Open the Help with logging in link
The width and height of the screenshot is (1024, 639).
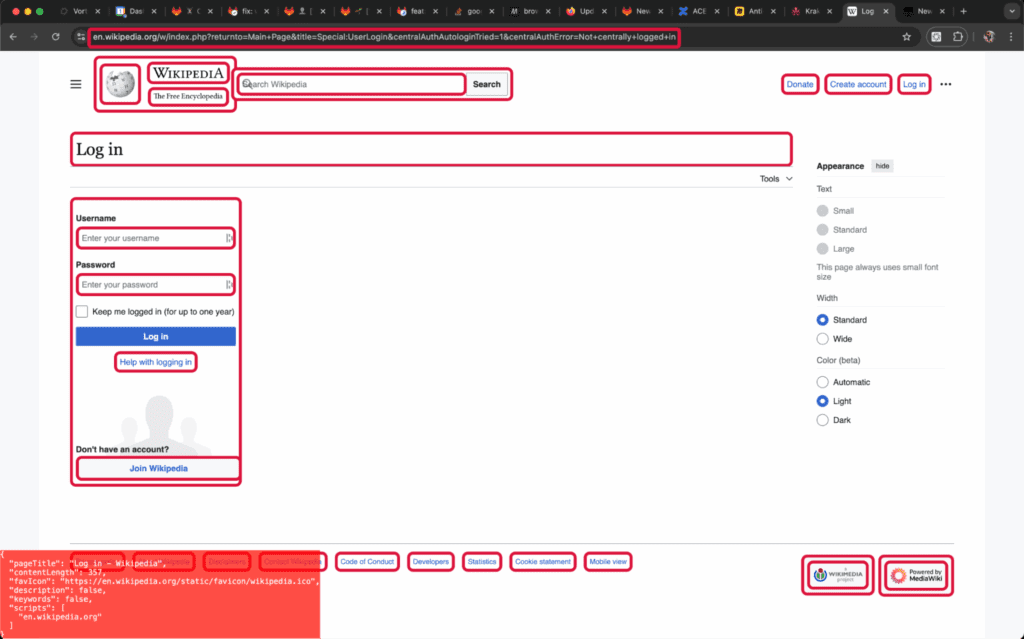[x=155, y=361]
